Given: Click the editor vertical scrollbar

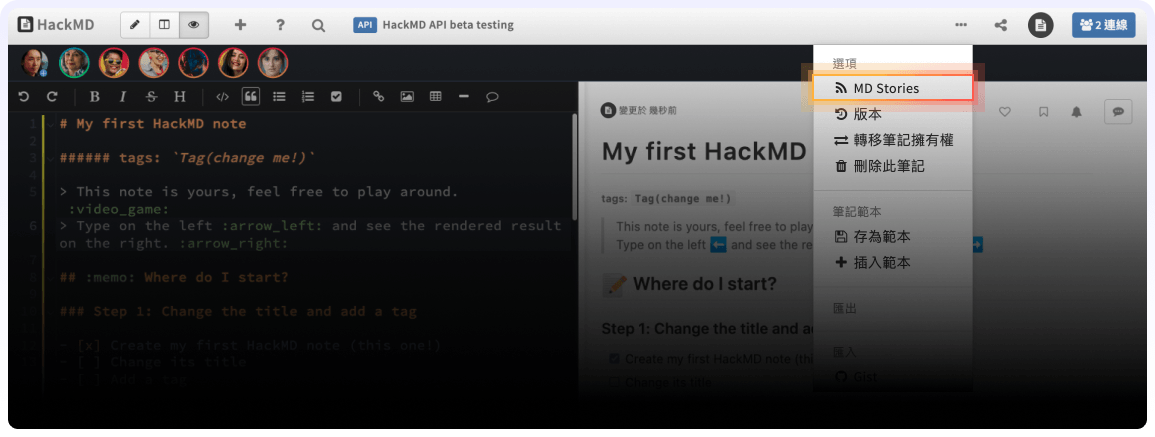Looking at the screenshot, I should coord(575,166).
